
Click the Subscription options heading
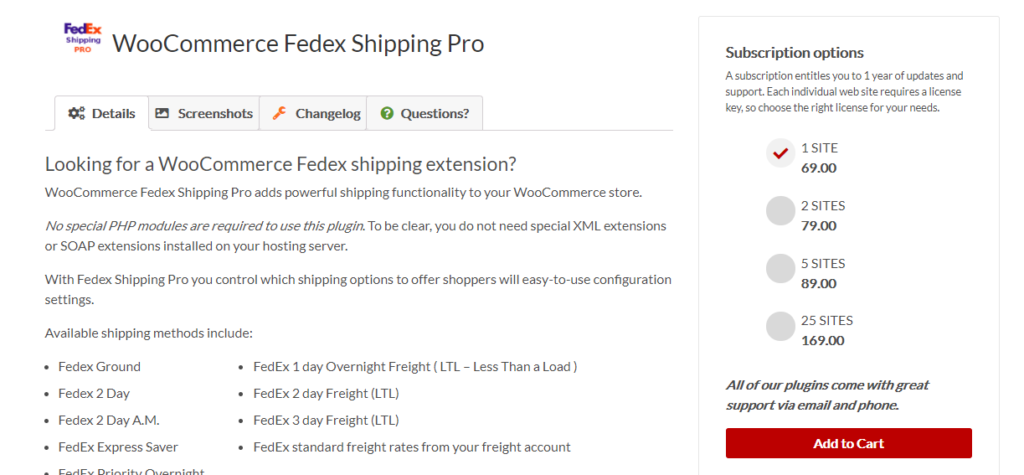point(794,52)
